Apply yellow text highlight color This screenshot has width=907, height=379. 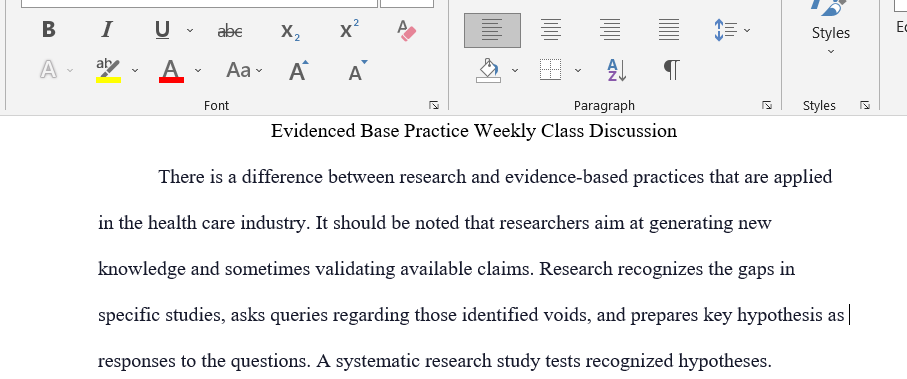pos(108,71)
